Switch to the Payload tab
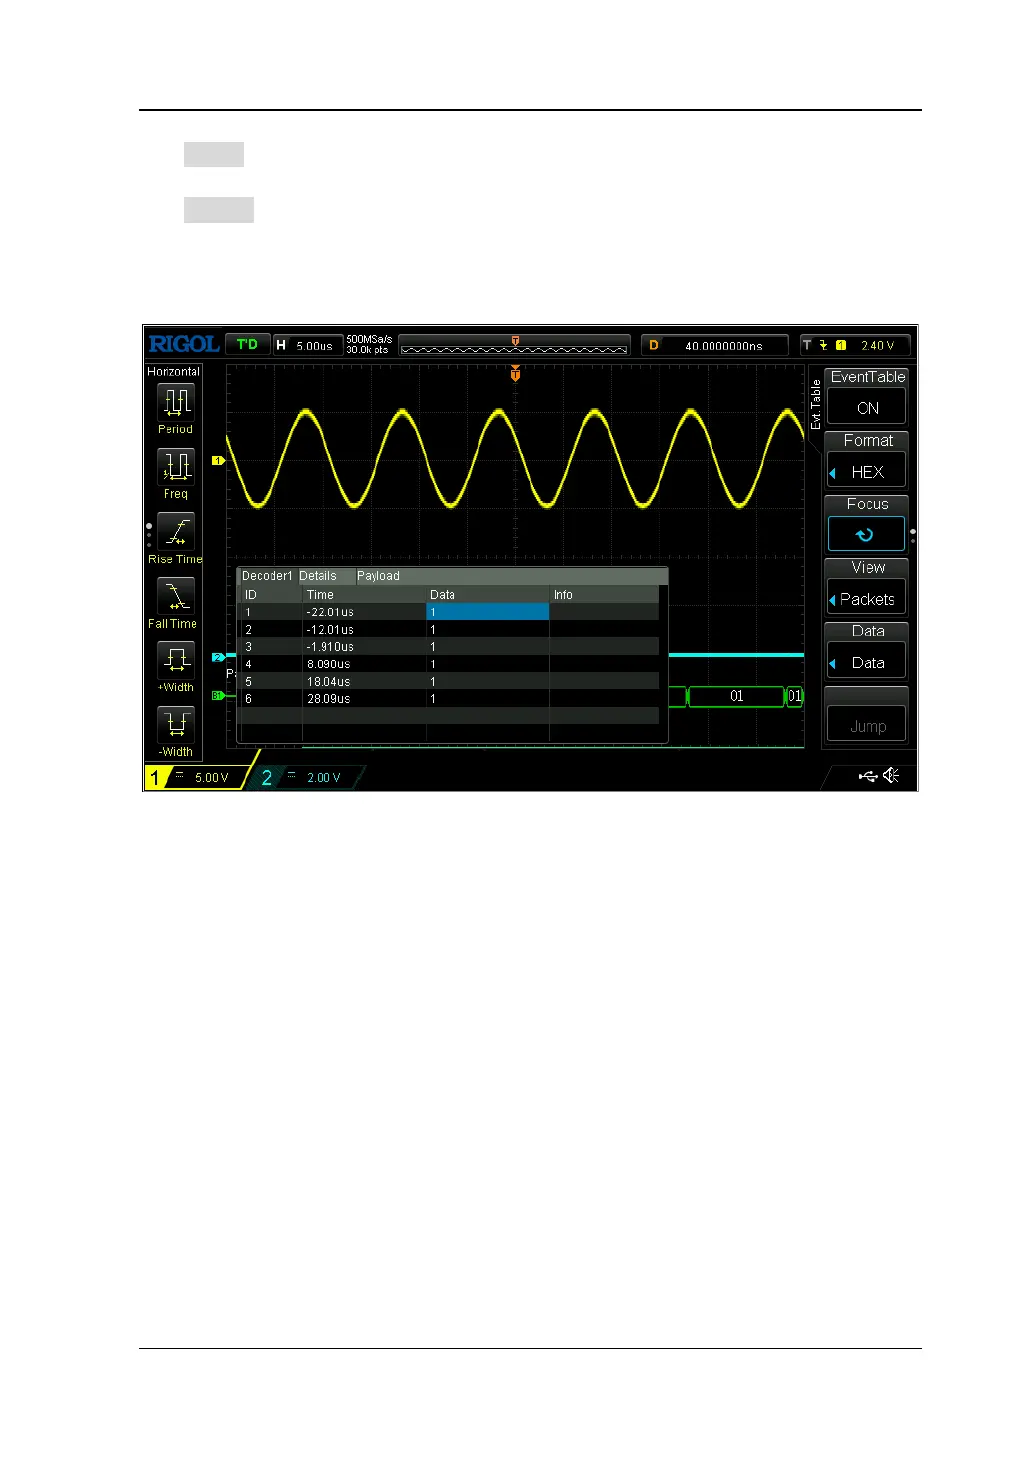The image size is (1032, 1457). pos(378,576)
